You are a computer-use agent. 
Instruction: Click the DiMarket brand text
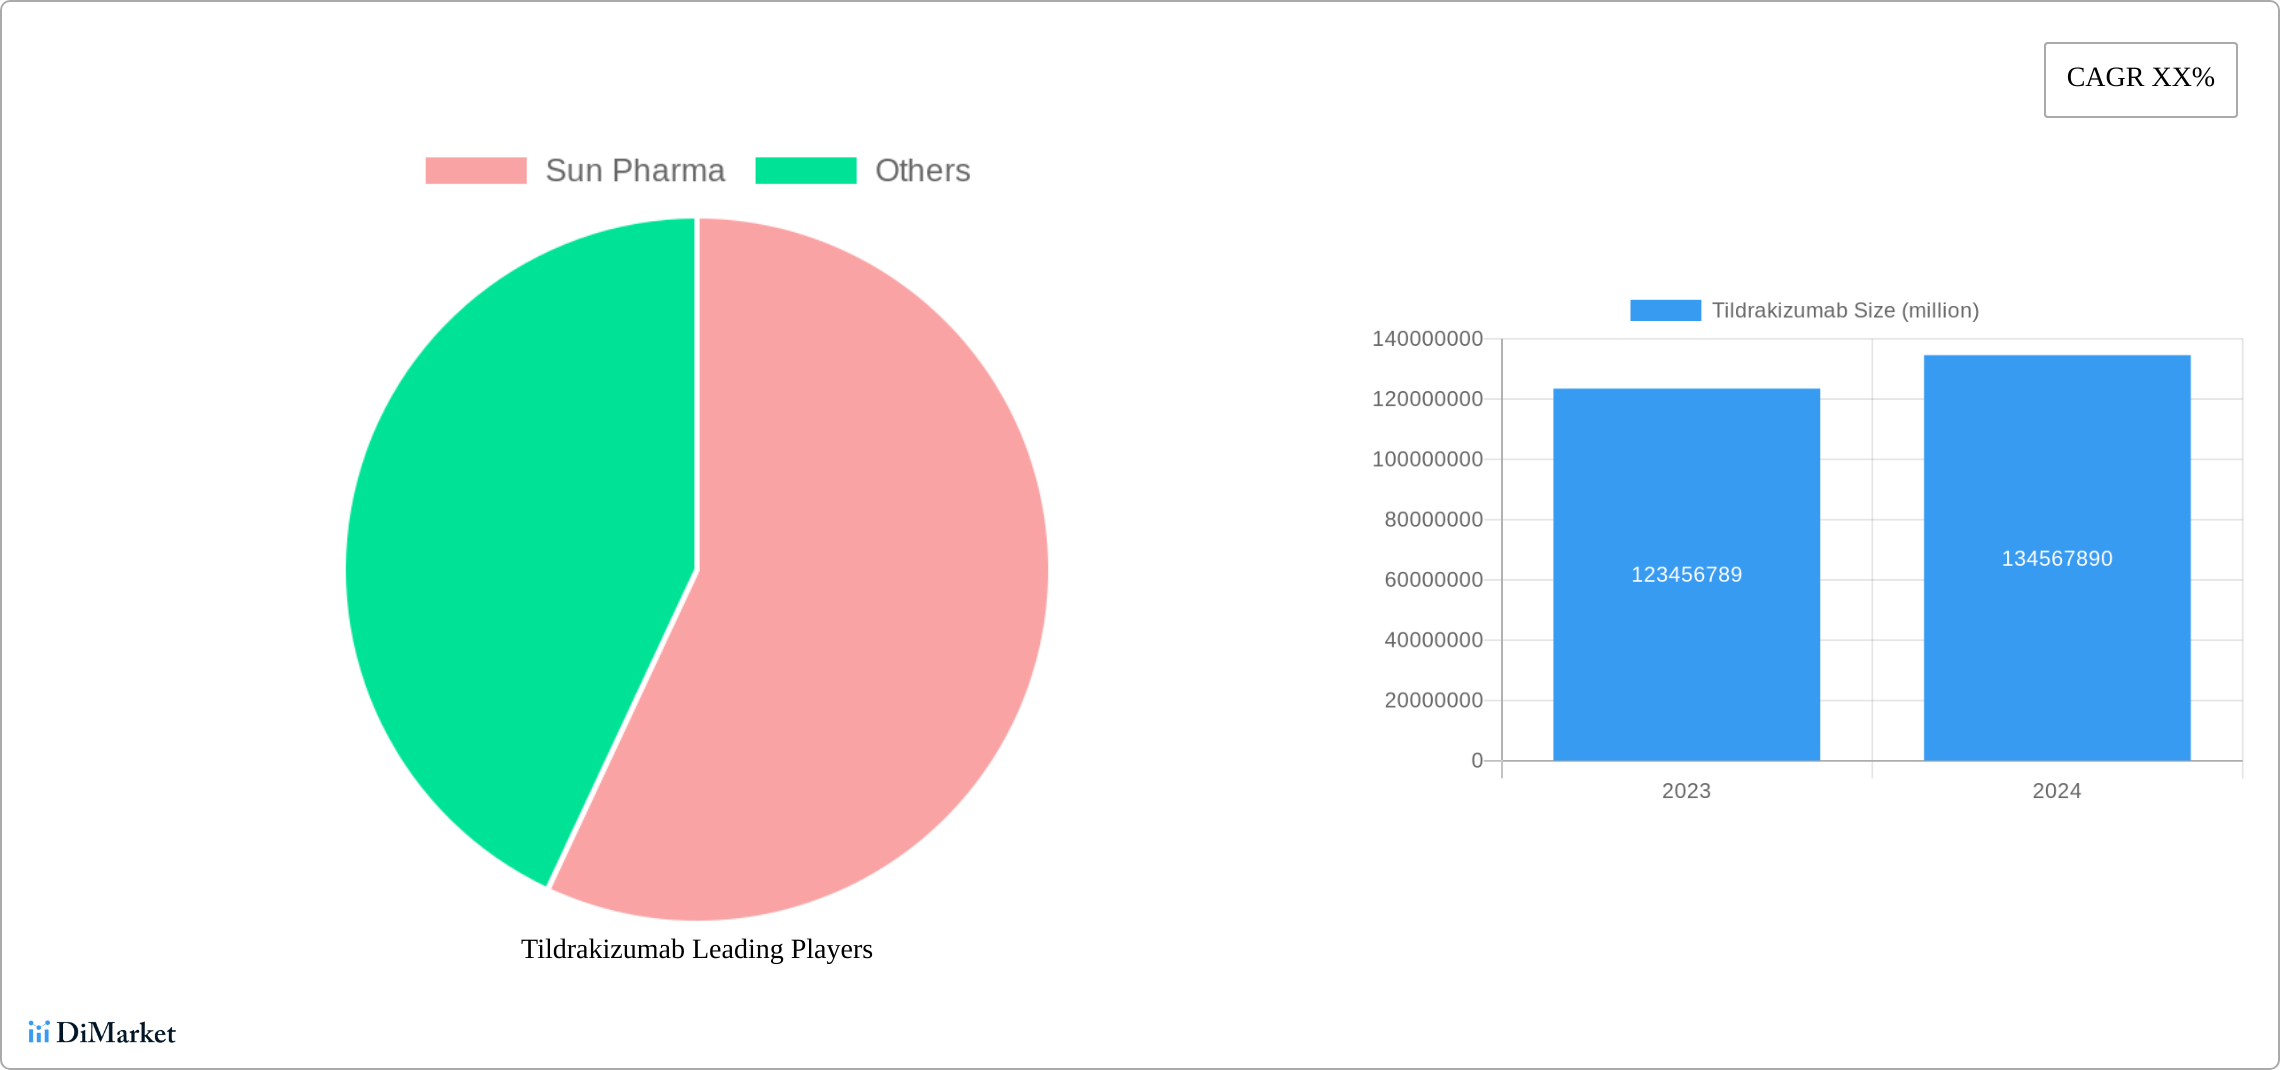point(116,1033)
